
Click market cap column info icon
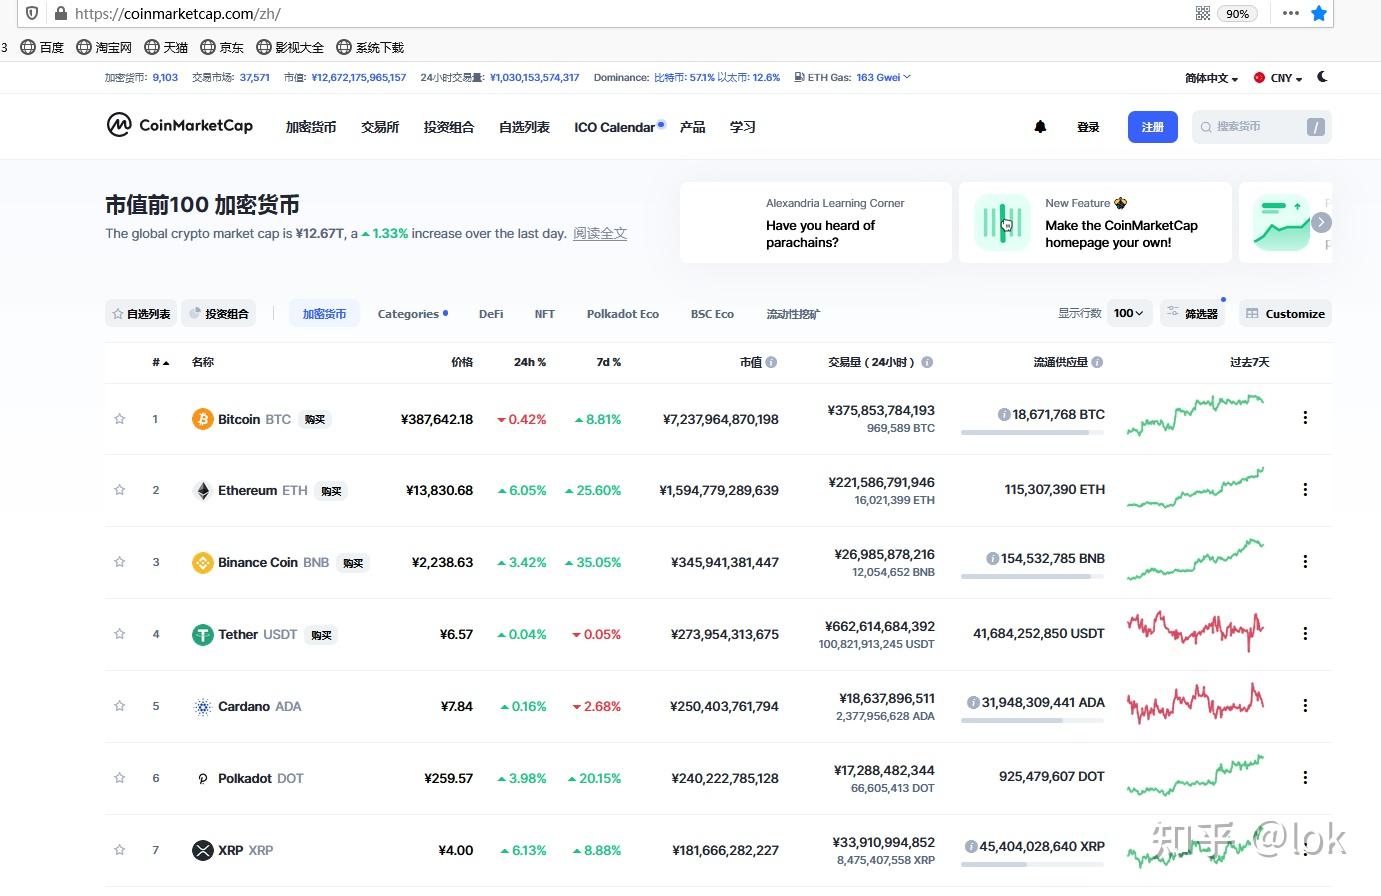[771, 362]
